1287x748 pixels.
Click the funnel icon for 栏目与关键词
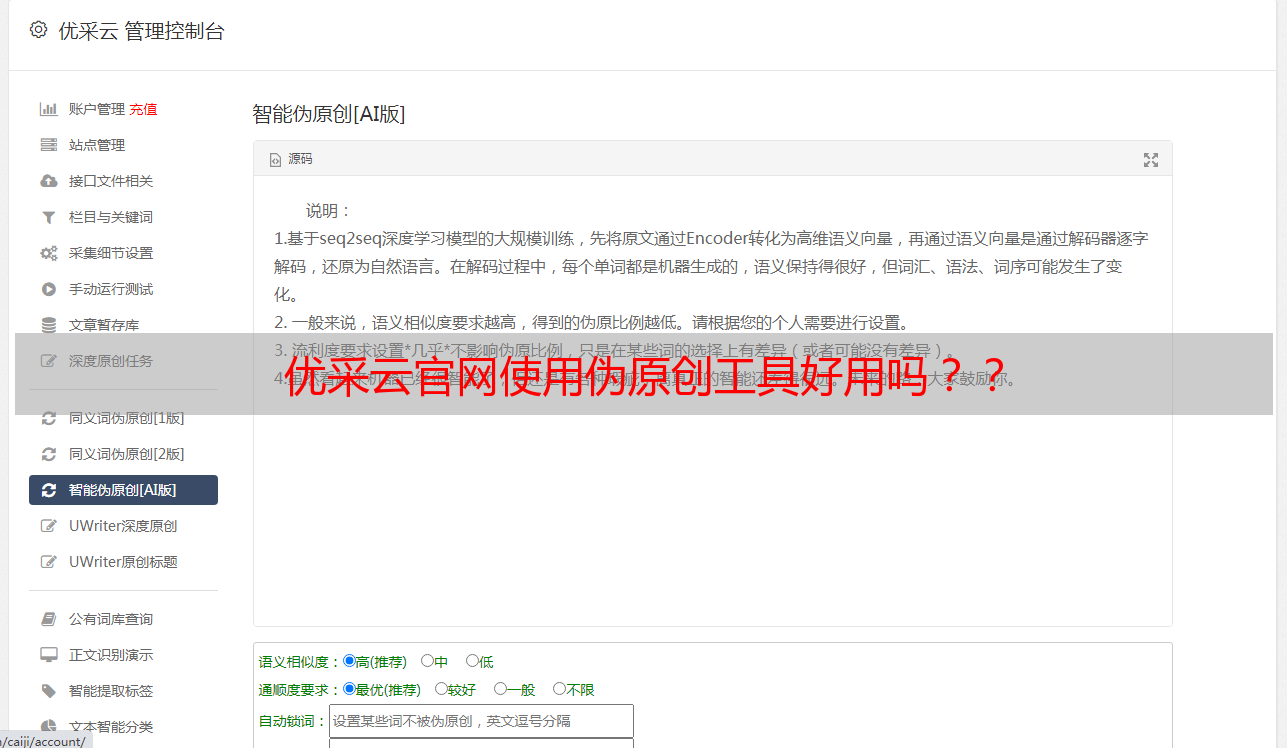point(48,217)
